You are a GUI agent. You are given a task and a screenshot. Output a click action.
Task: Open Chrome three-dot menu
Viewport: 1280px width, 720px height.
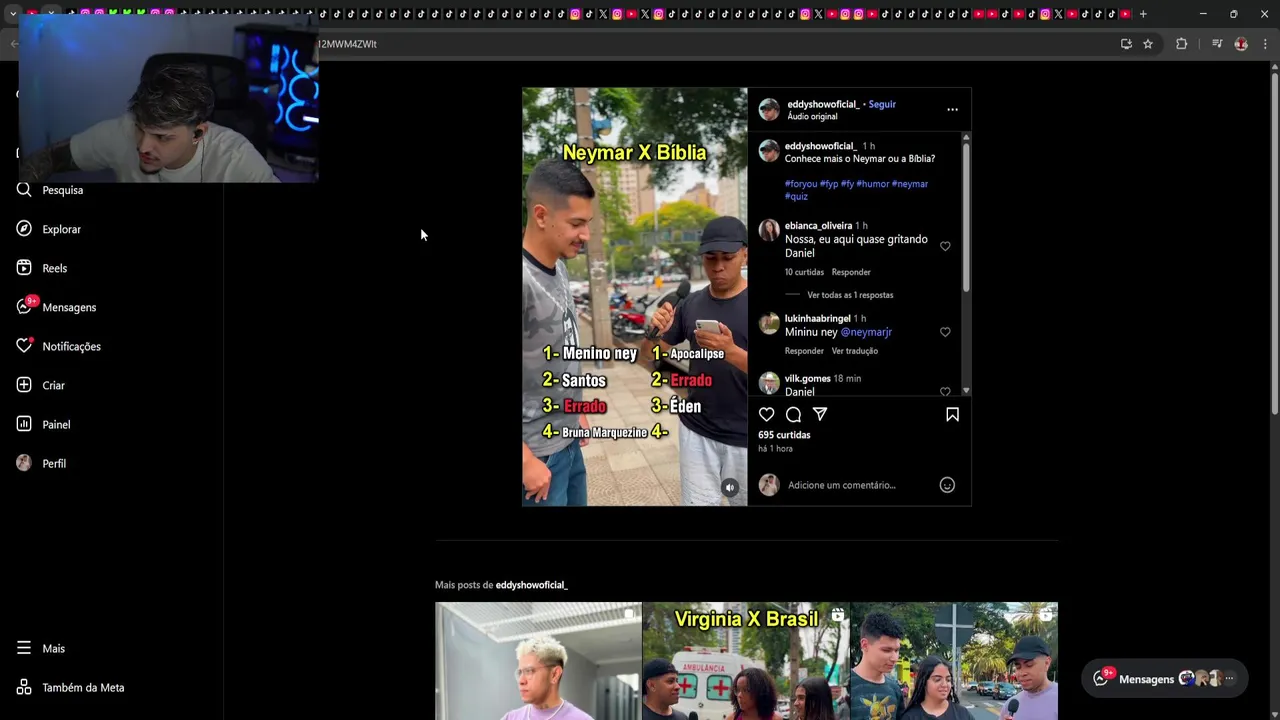click(x=1266, y=44)
